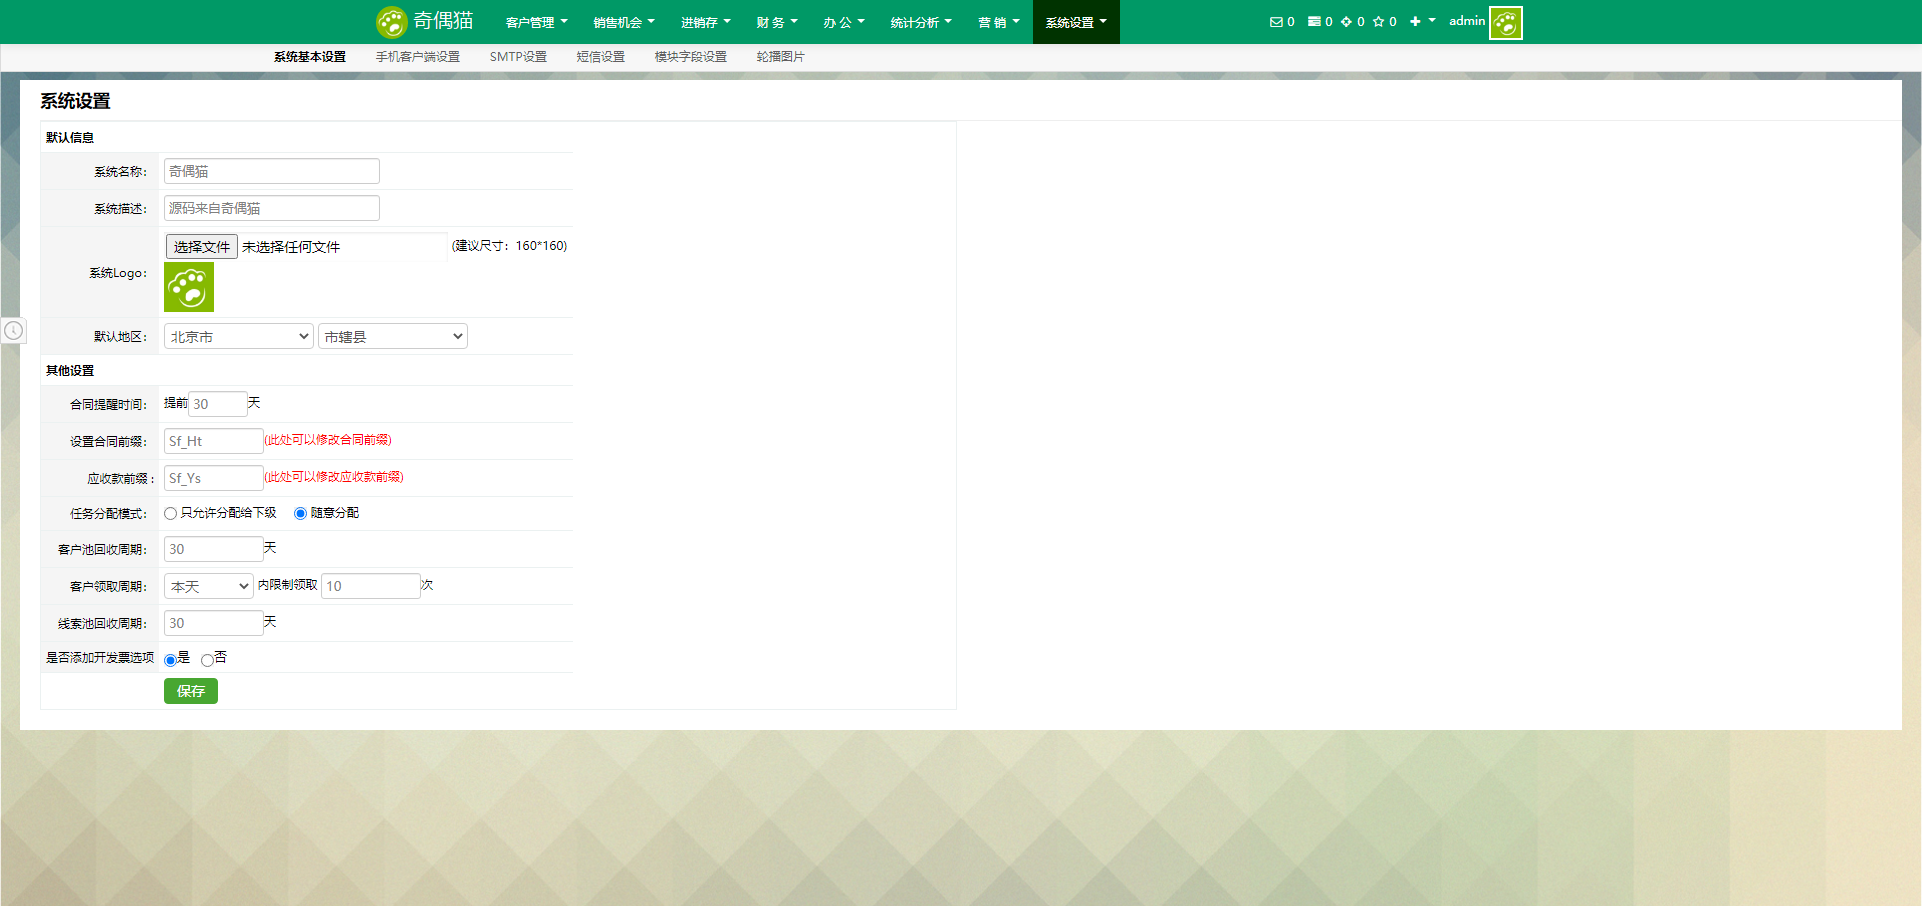This screenshot has width=1922, height=906.
Task: Click the clock icon on left edge
Action: coord(13,330)
